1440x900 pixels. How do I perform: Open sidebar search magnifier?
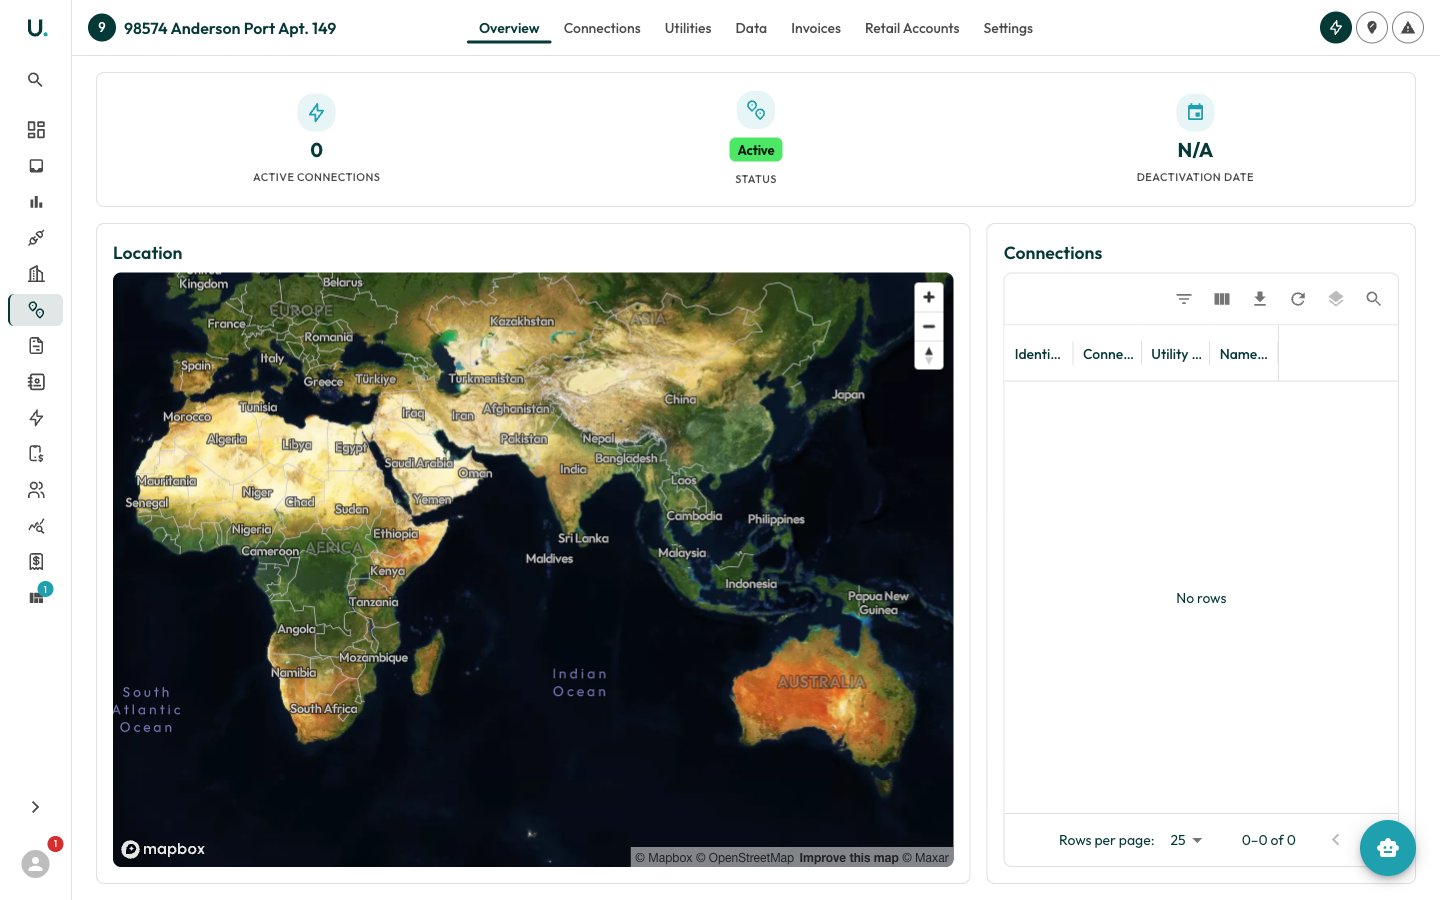coord(35,80)
